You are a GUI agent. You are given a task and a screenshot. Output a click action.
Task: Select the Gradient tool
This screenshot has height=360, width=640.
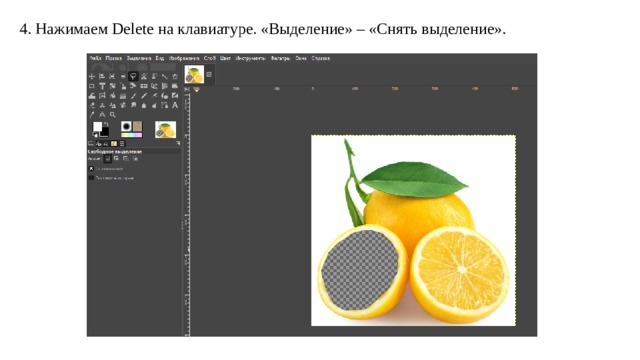123,96
